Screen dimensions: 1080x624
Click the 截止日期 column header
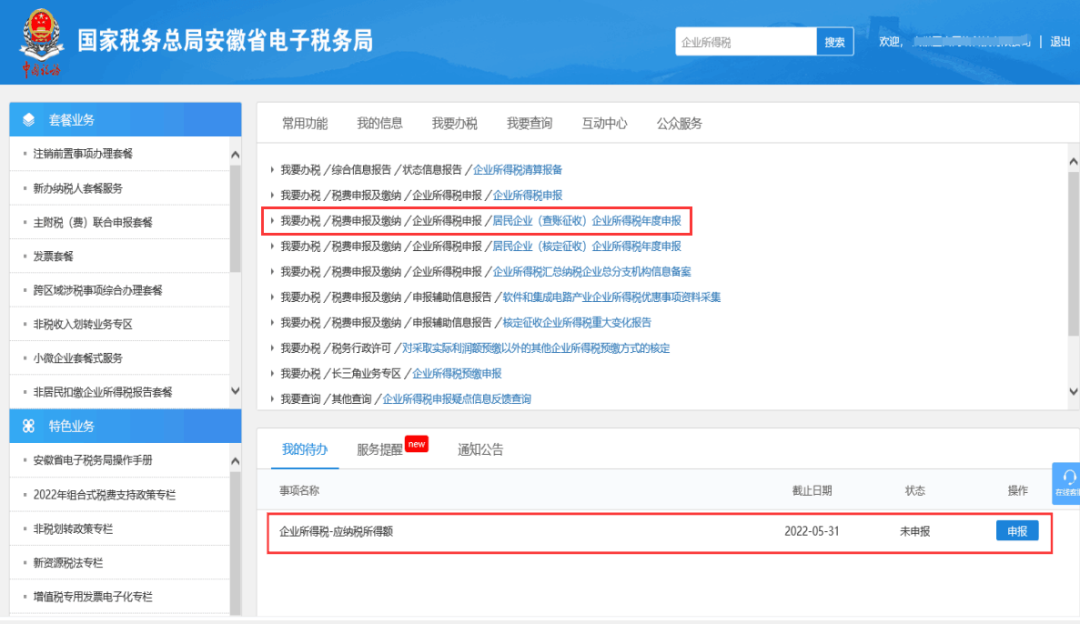812,490
